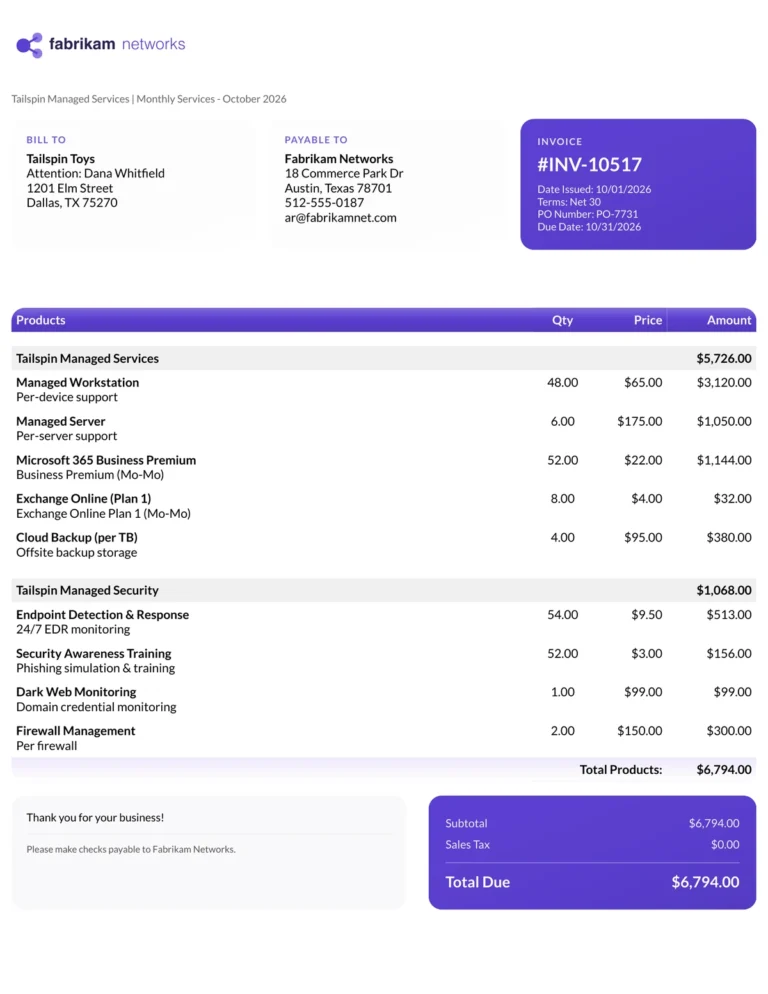Click the 'Products' column header
The height and width of the screenshot is (994, 768).
[41, 320]
